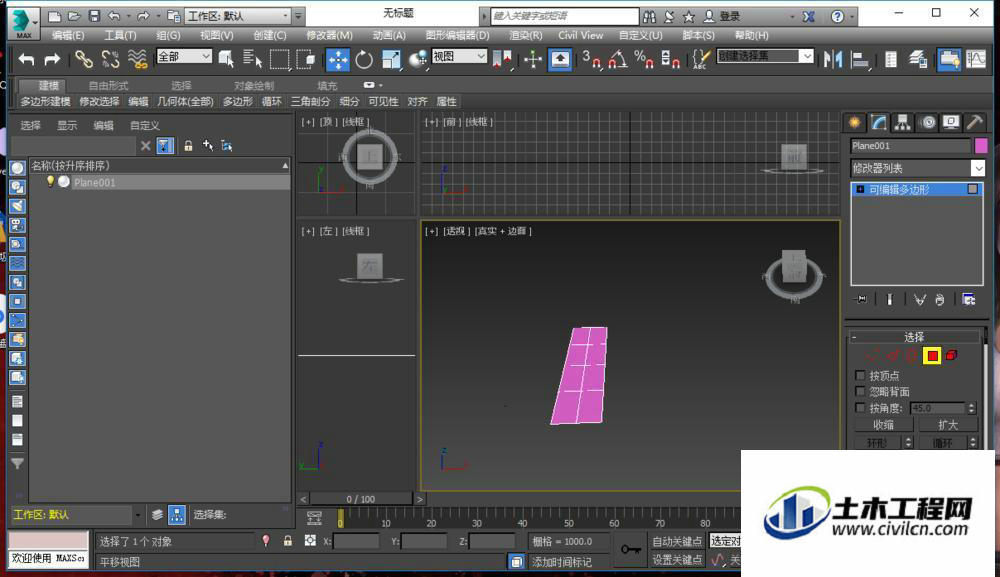The width and height of the screenshot is (1000, 577).
Task: Activate the Select and Scale tool
Action: (x=391, y=59)
